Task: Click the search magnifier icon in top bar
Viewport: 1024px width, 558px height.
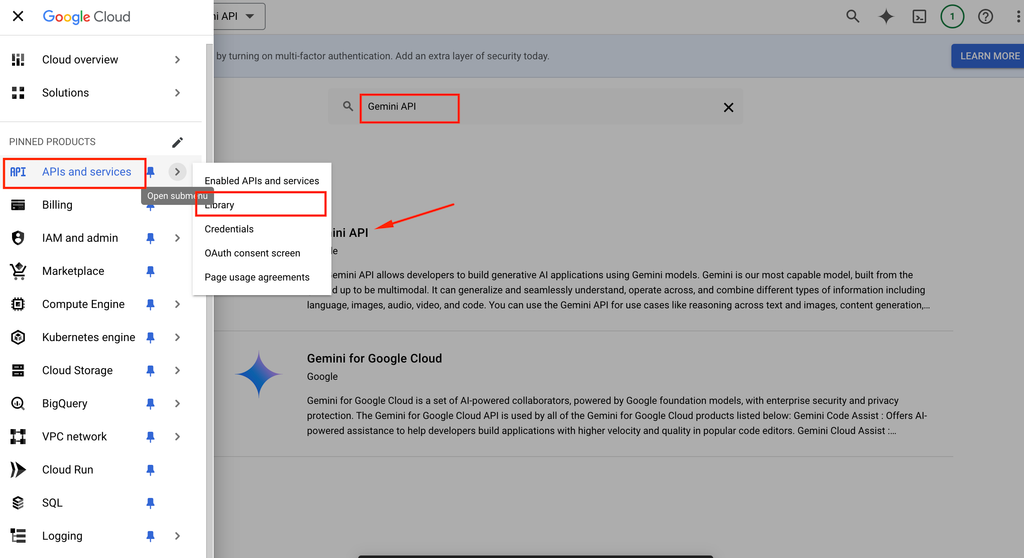Action: tap(852, 16)
